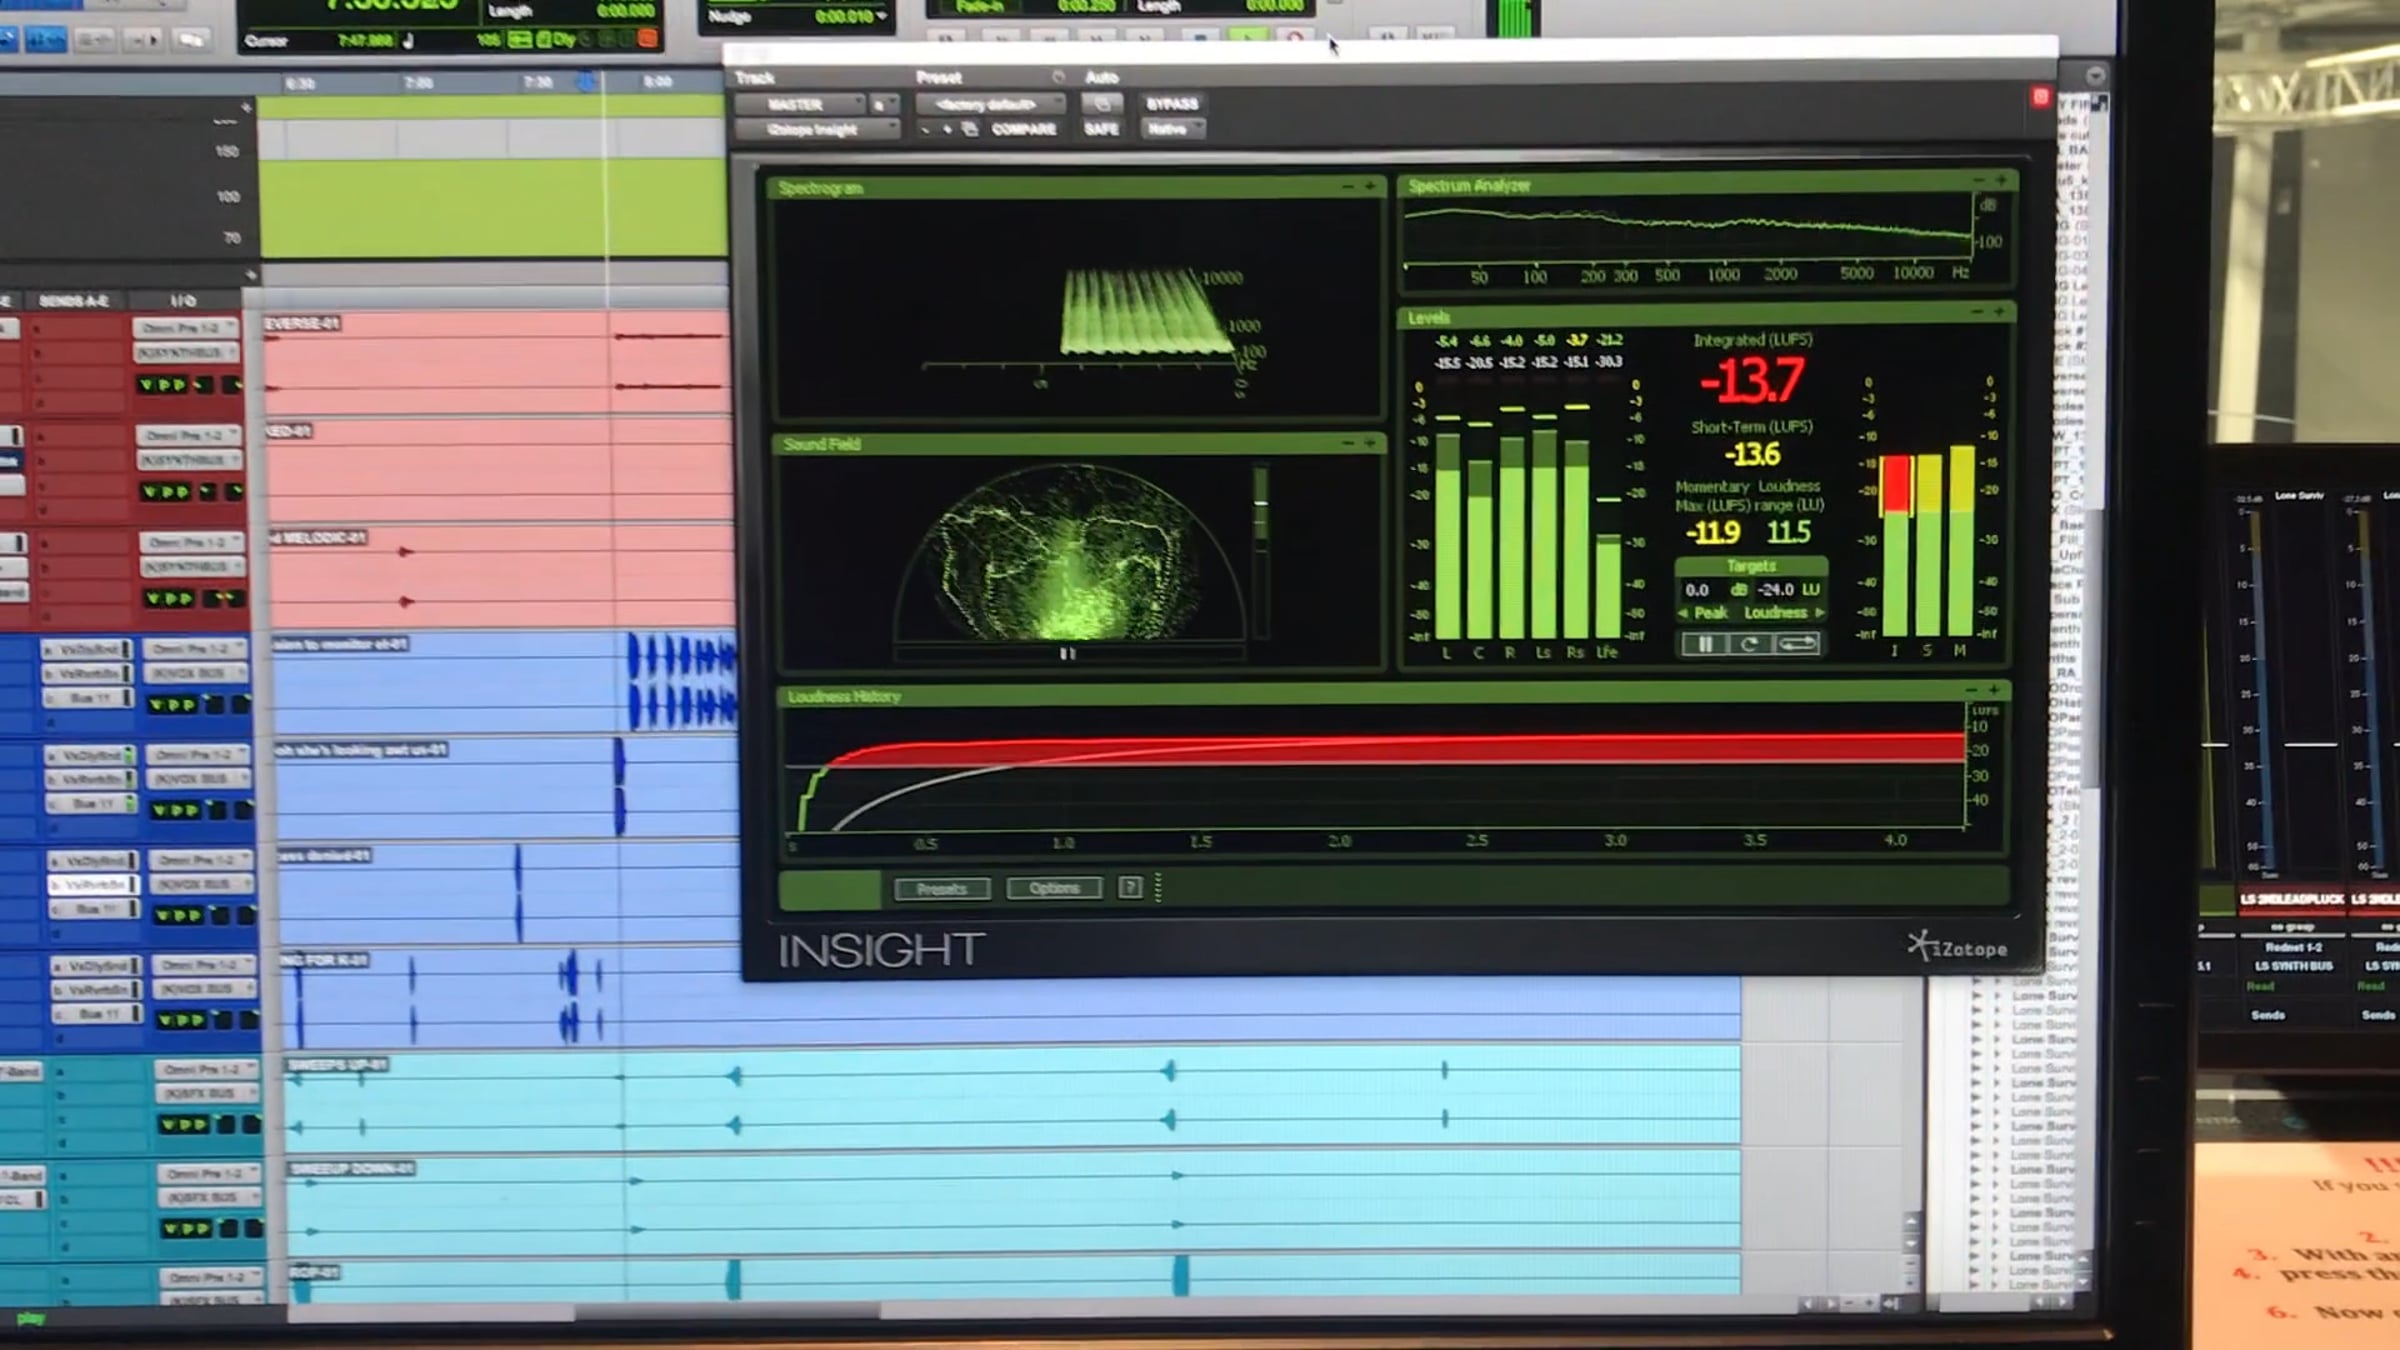Click the Insight footer panel grip handle
2400x1350 pixels.
[x=1158, y=887]
